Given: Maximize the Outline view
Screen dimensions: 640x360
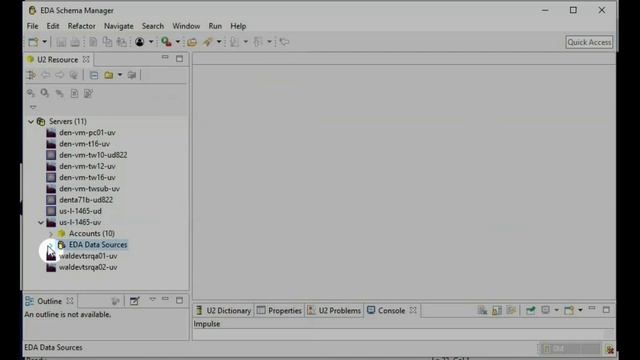Looking at the screenshot, I should tap(179, 300).
